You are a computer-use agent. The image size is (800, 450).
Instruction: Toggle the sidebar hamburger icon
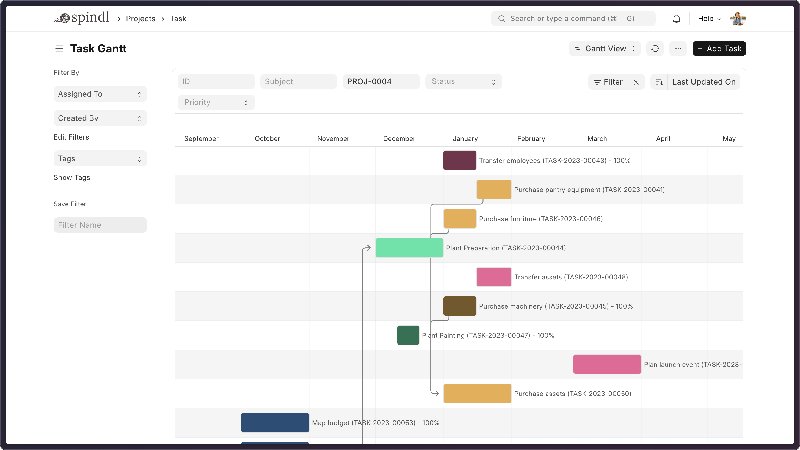click(x=59, y=48)
